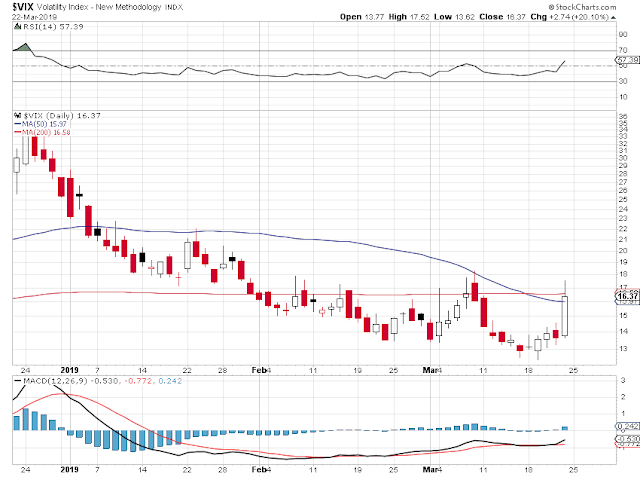
Task: Click the 57.39 value tag on RSI axis
Action: pos(628,60)
